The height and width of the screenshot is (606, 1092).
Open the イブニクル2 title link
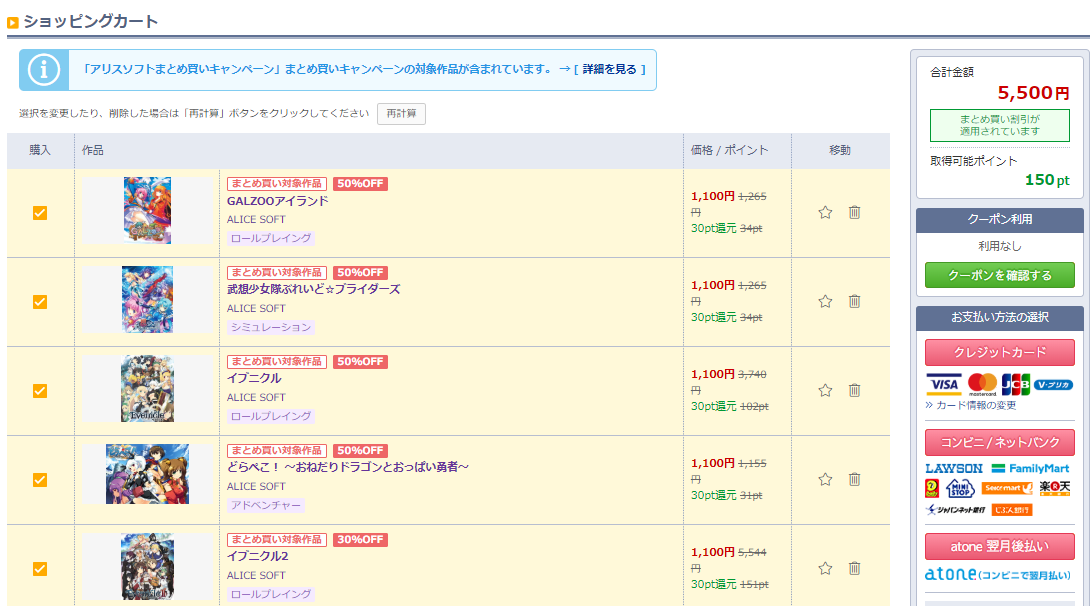258,557
